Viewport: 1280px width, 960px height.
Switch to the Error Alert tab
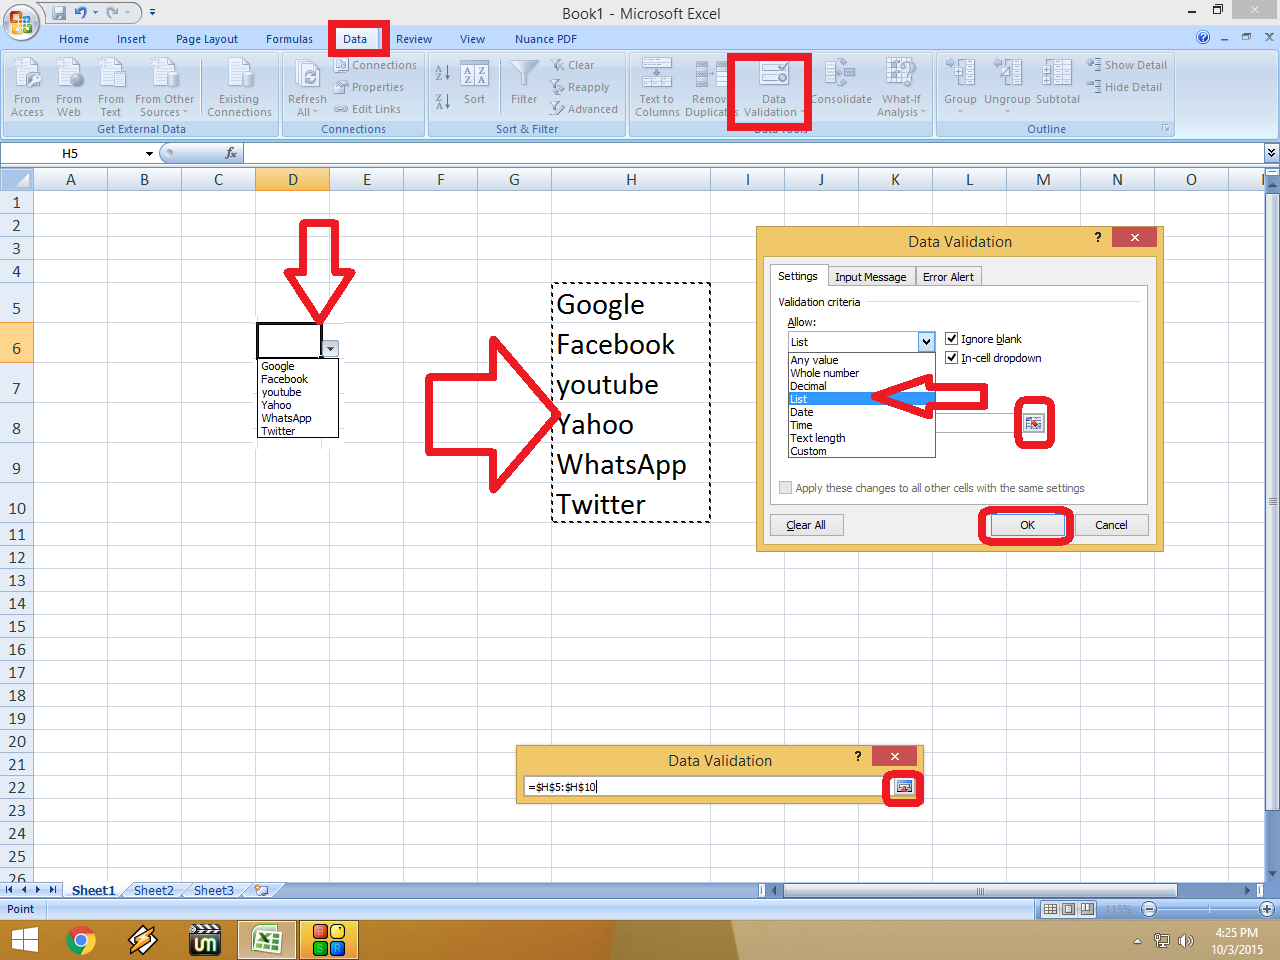point(948,276)
